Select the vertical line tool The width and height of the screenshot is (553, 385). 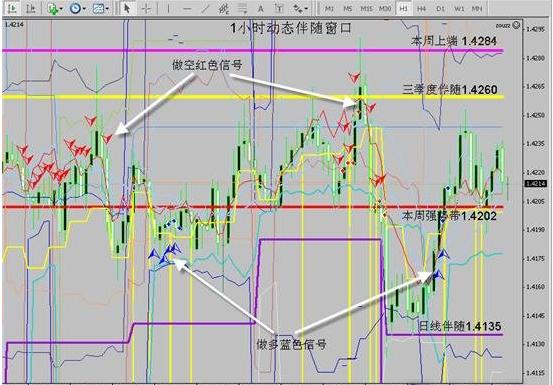(x=168, y=8)
